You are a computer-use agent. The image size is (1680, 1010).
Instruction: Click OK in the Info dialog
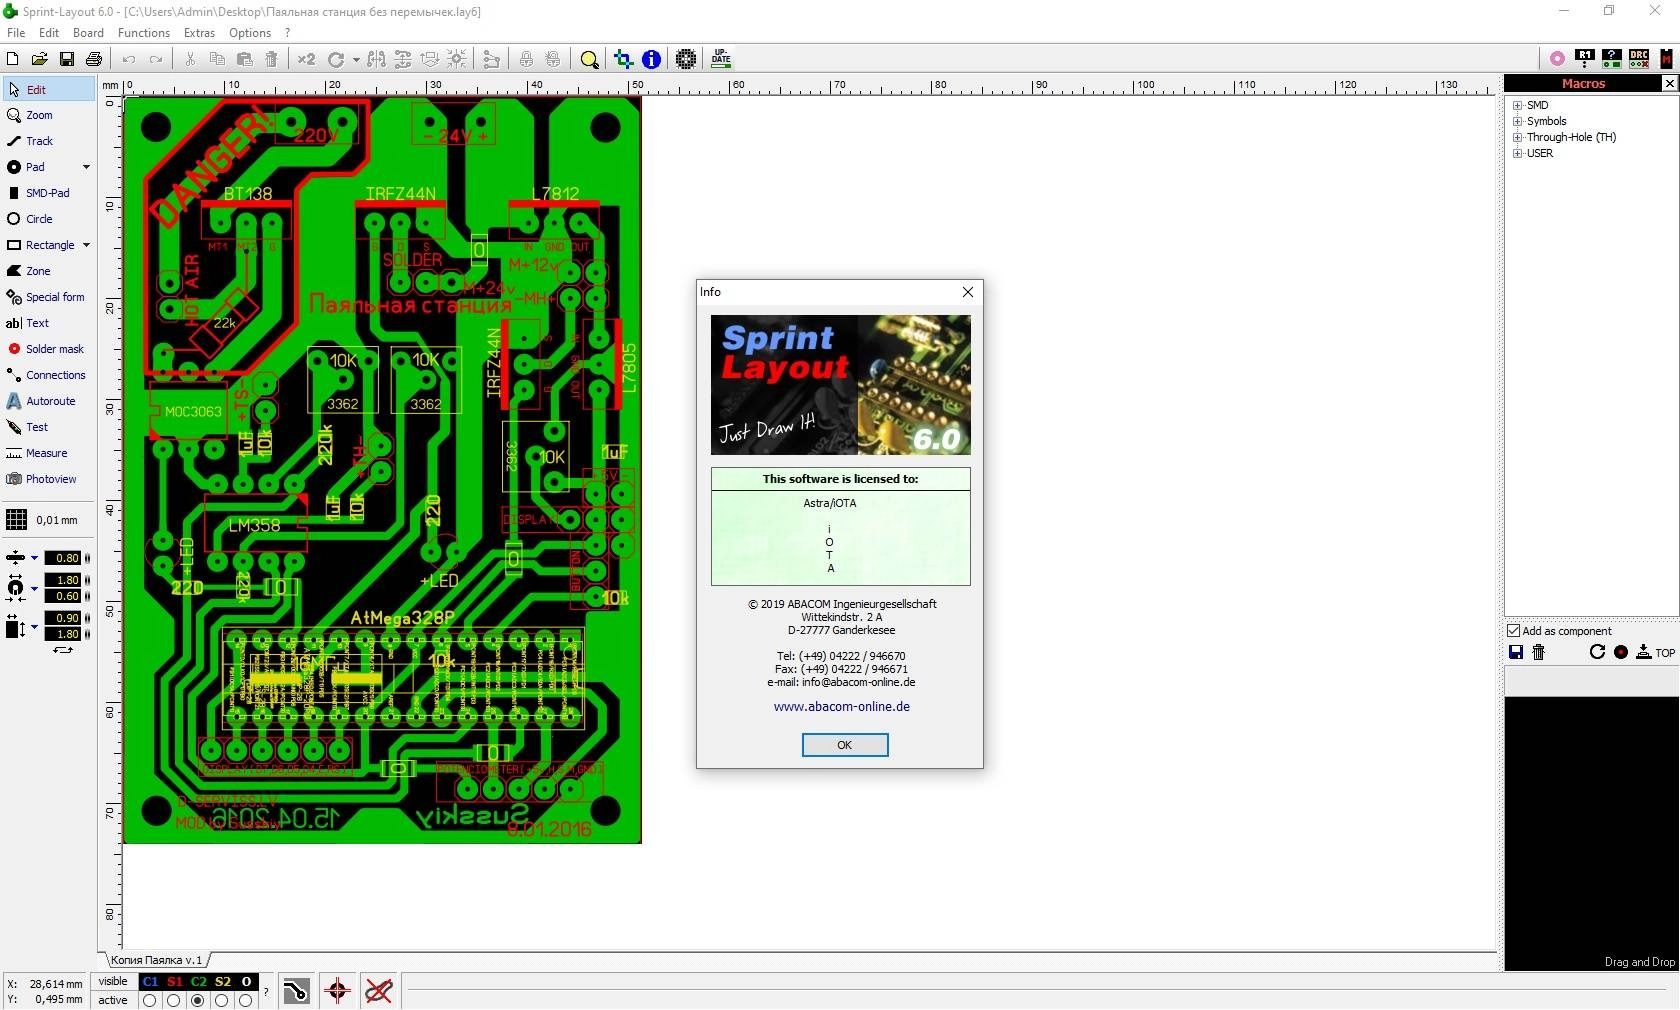(x=844, y=745)
